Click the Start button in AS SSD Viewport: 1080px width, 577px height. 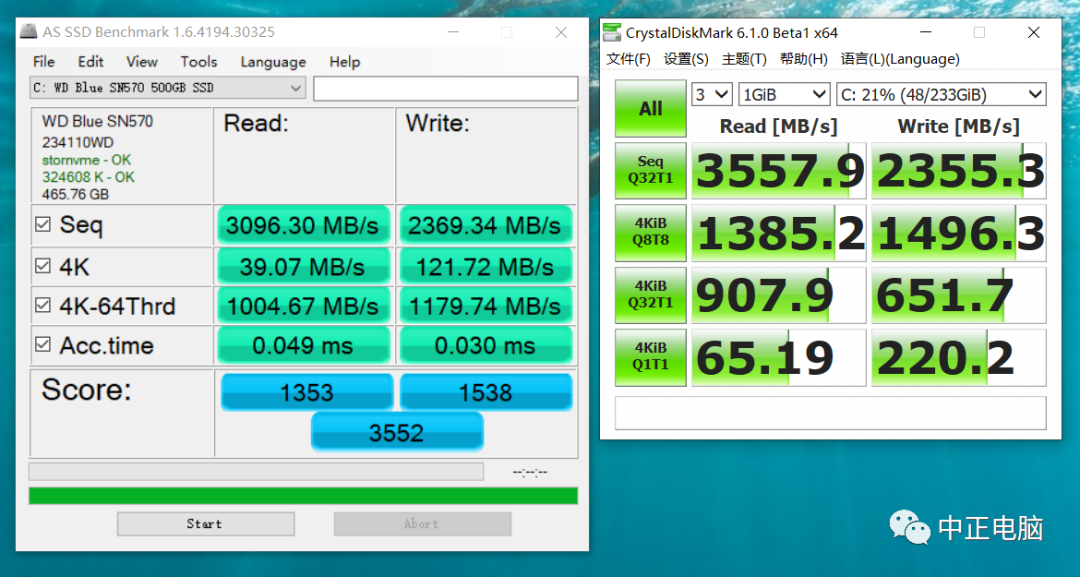pos(205,523)
